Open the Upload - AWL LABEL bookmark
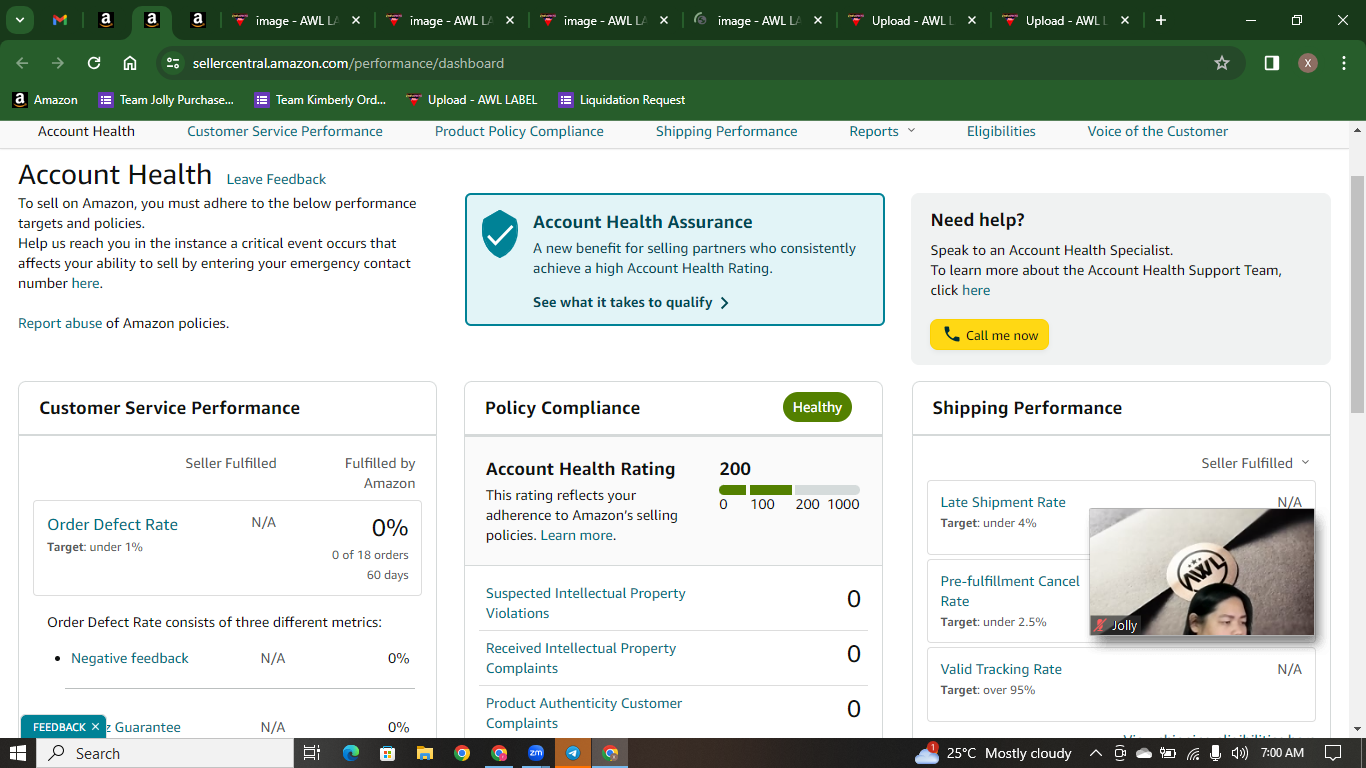This screenshot has height=768, width=1366. pos(472,100)
